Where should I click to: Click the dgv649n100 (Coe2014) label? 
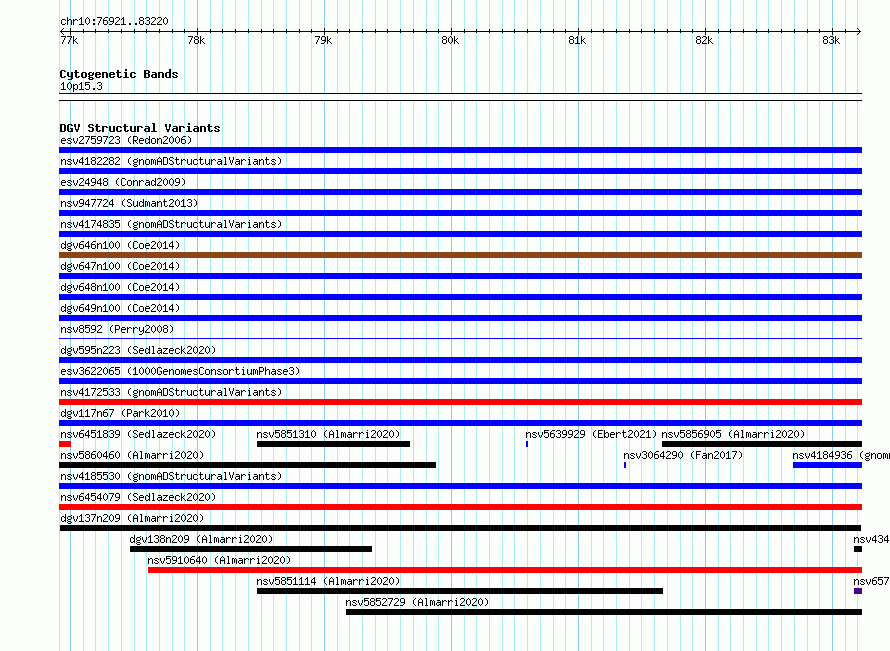pyautogui.click(x=120, y=308)
